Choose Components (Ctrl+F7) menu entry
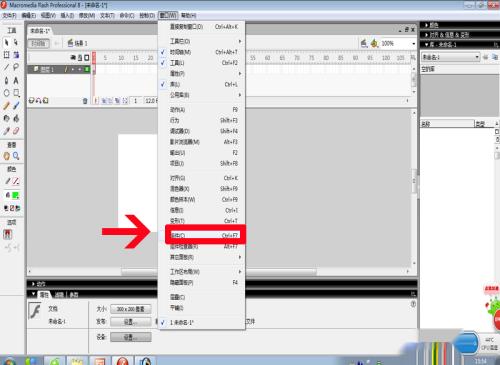Screen dimensions: 500x365 (x=204, y=235)
